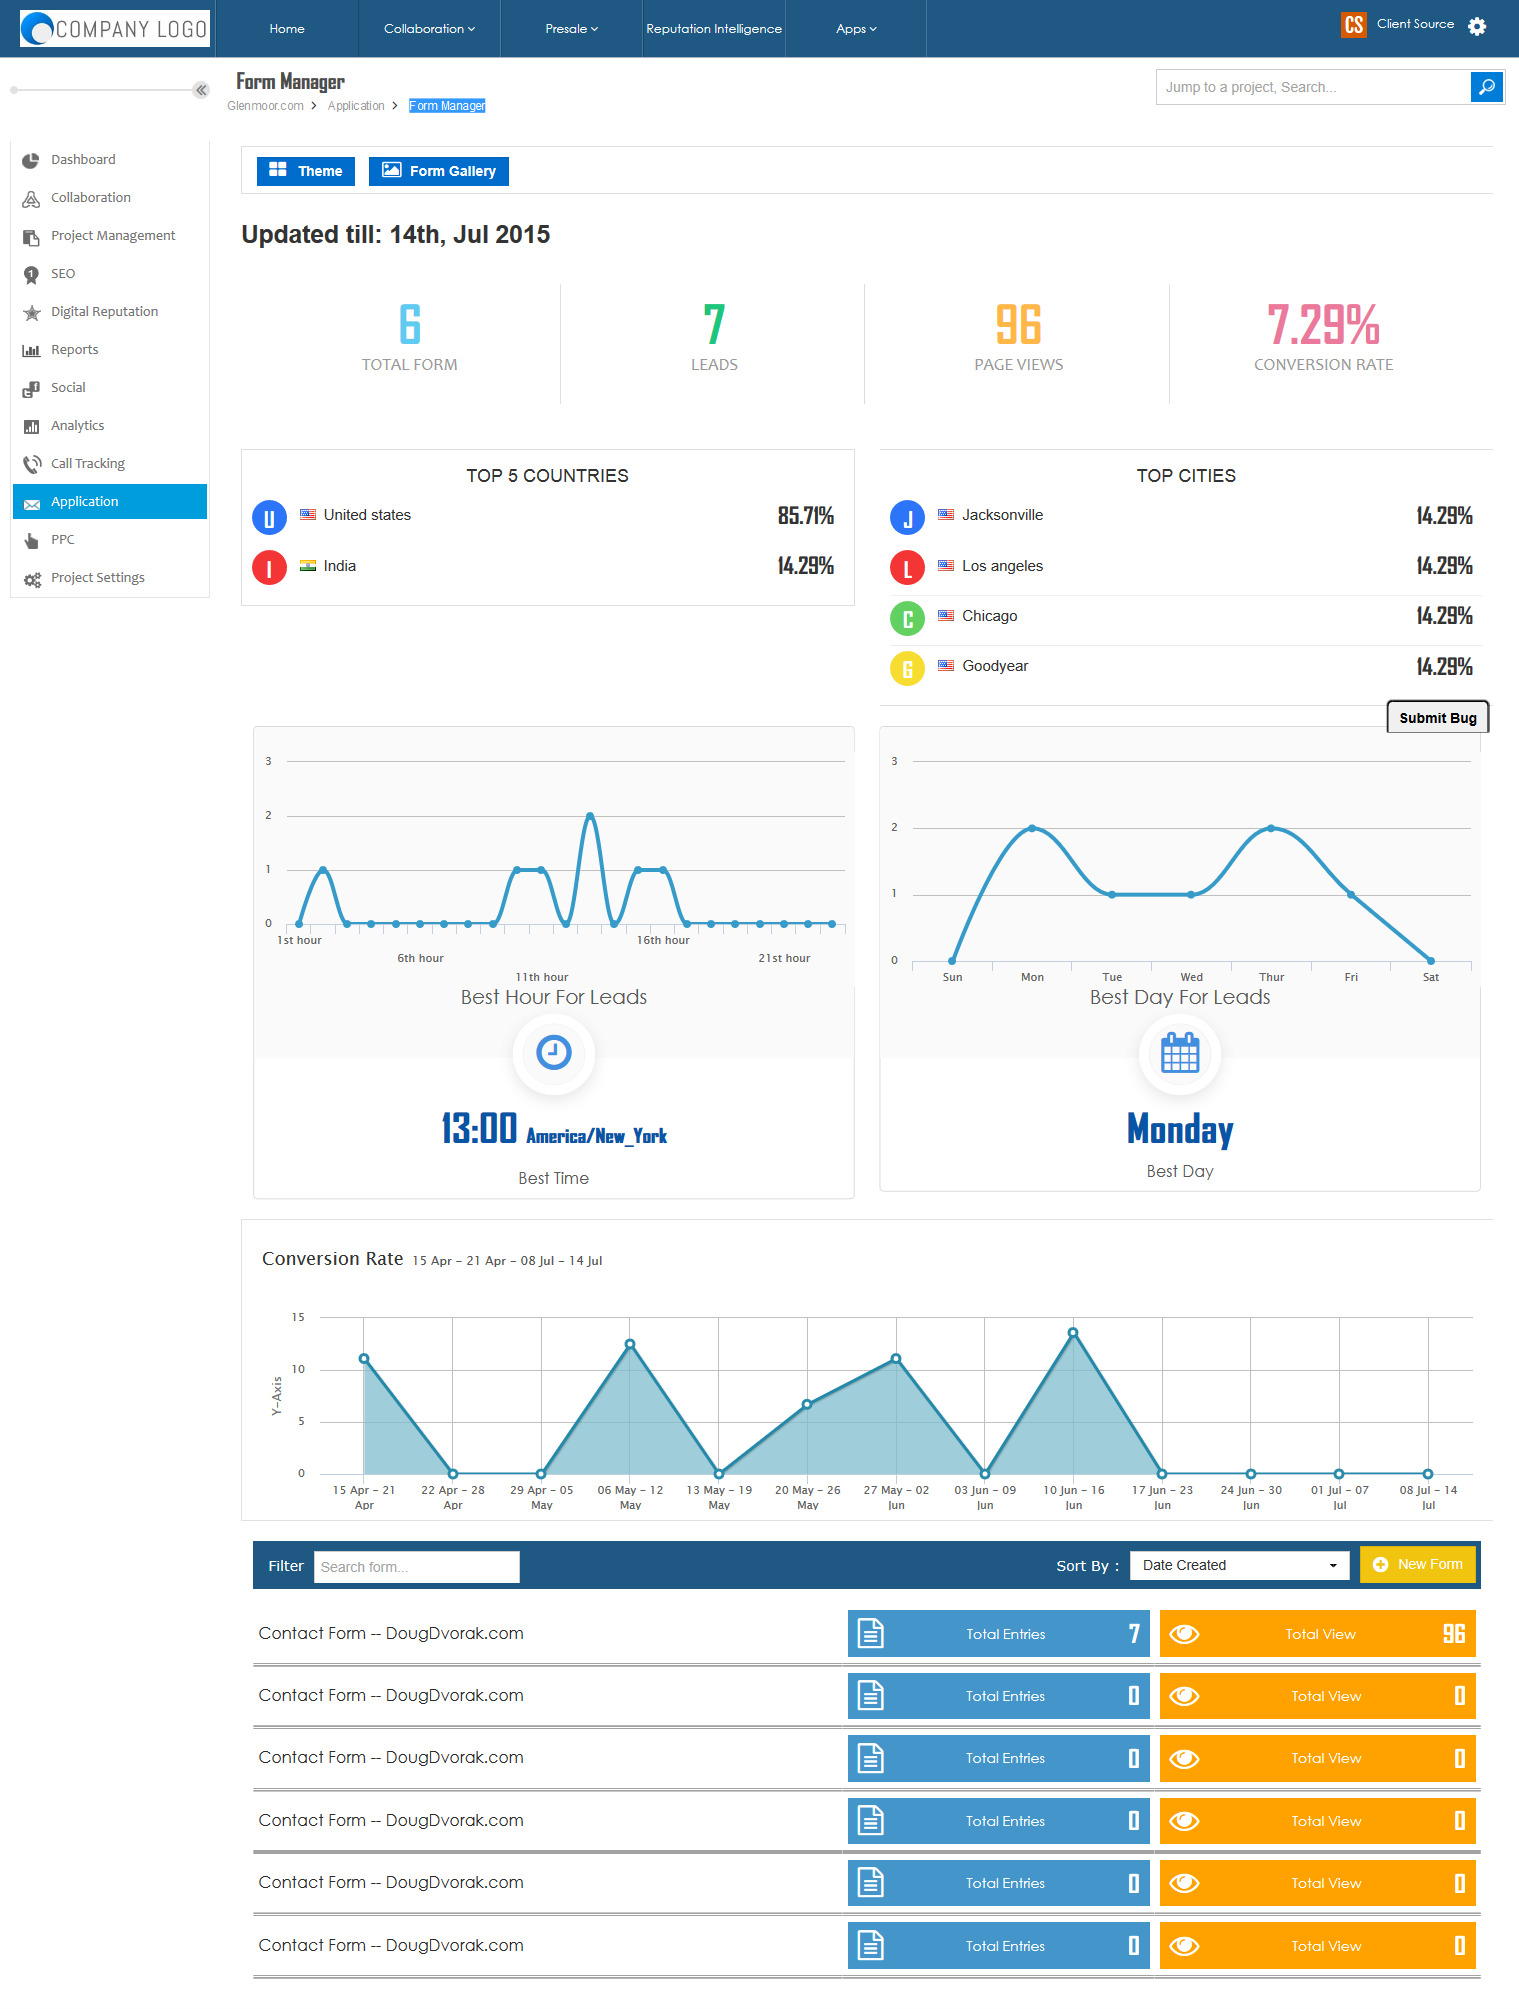This screenshot has width=1519, height=2009.
Task: Click the 10 Jun - 16 peak point on the Conversion Rate chart
Action: tap(1073, 1332)
